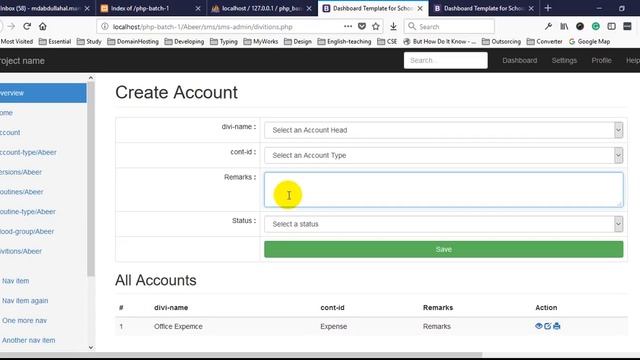Viewport: 640px width, 360px height.
Task: Click the 'Expense' cont-id table cell
Action: click(333, 327)
